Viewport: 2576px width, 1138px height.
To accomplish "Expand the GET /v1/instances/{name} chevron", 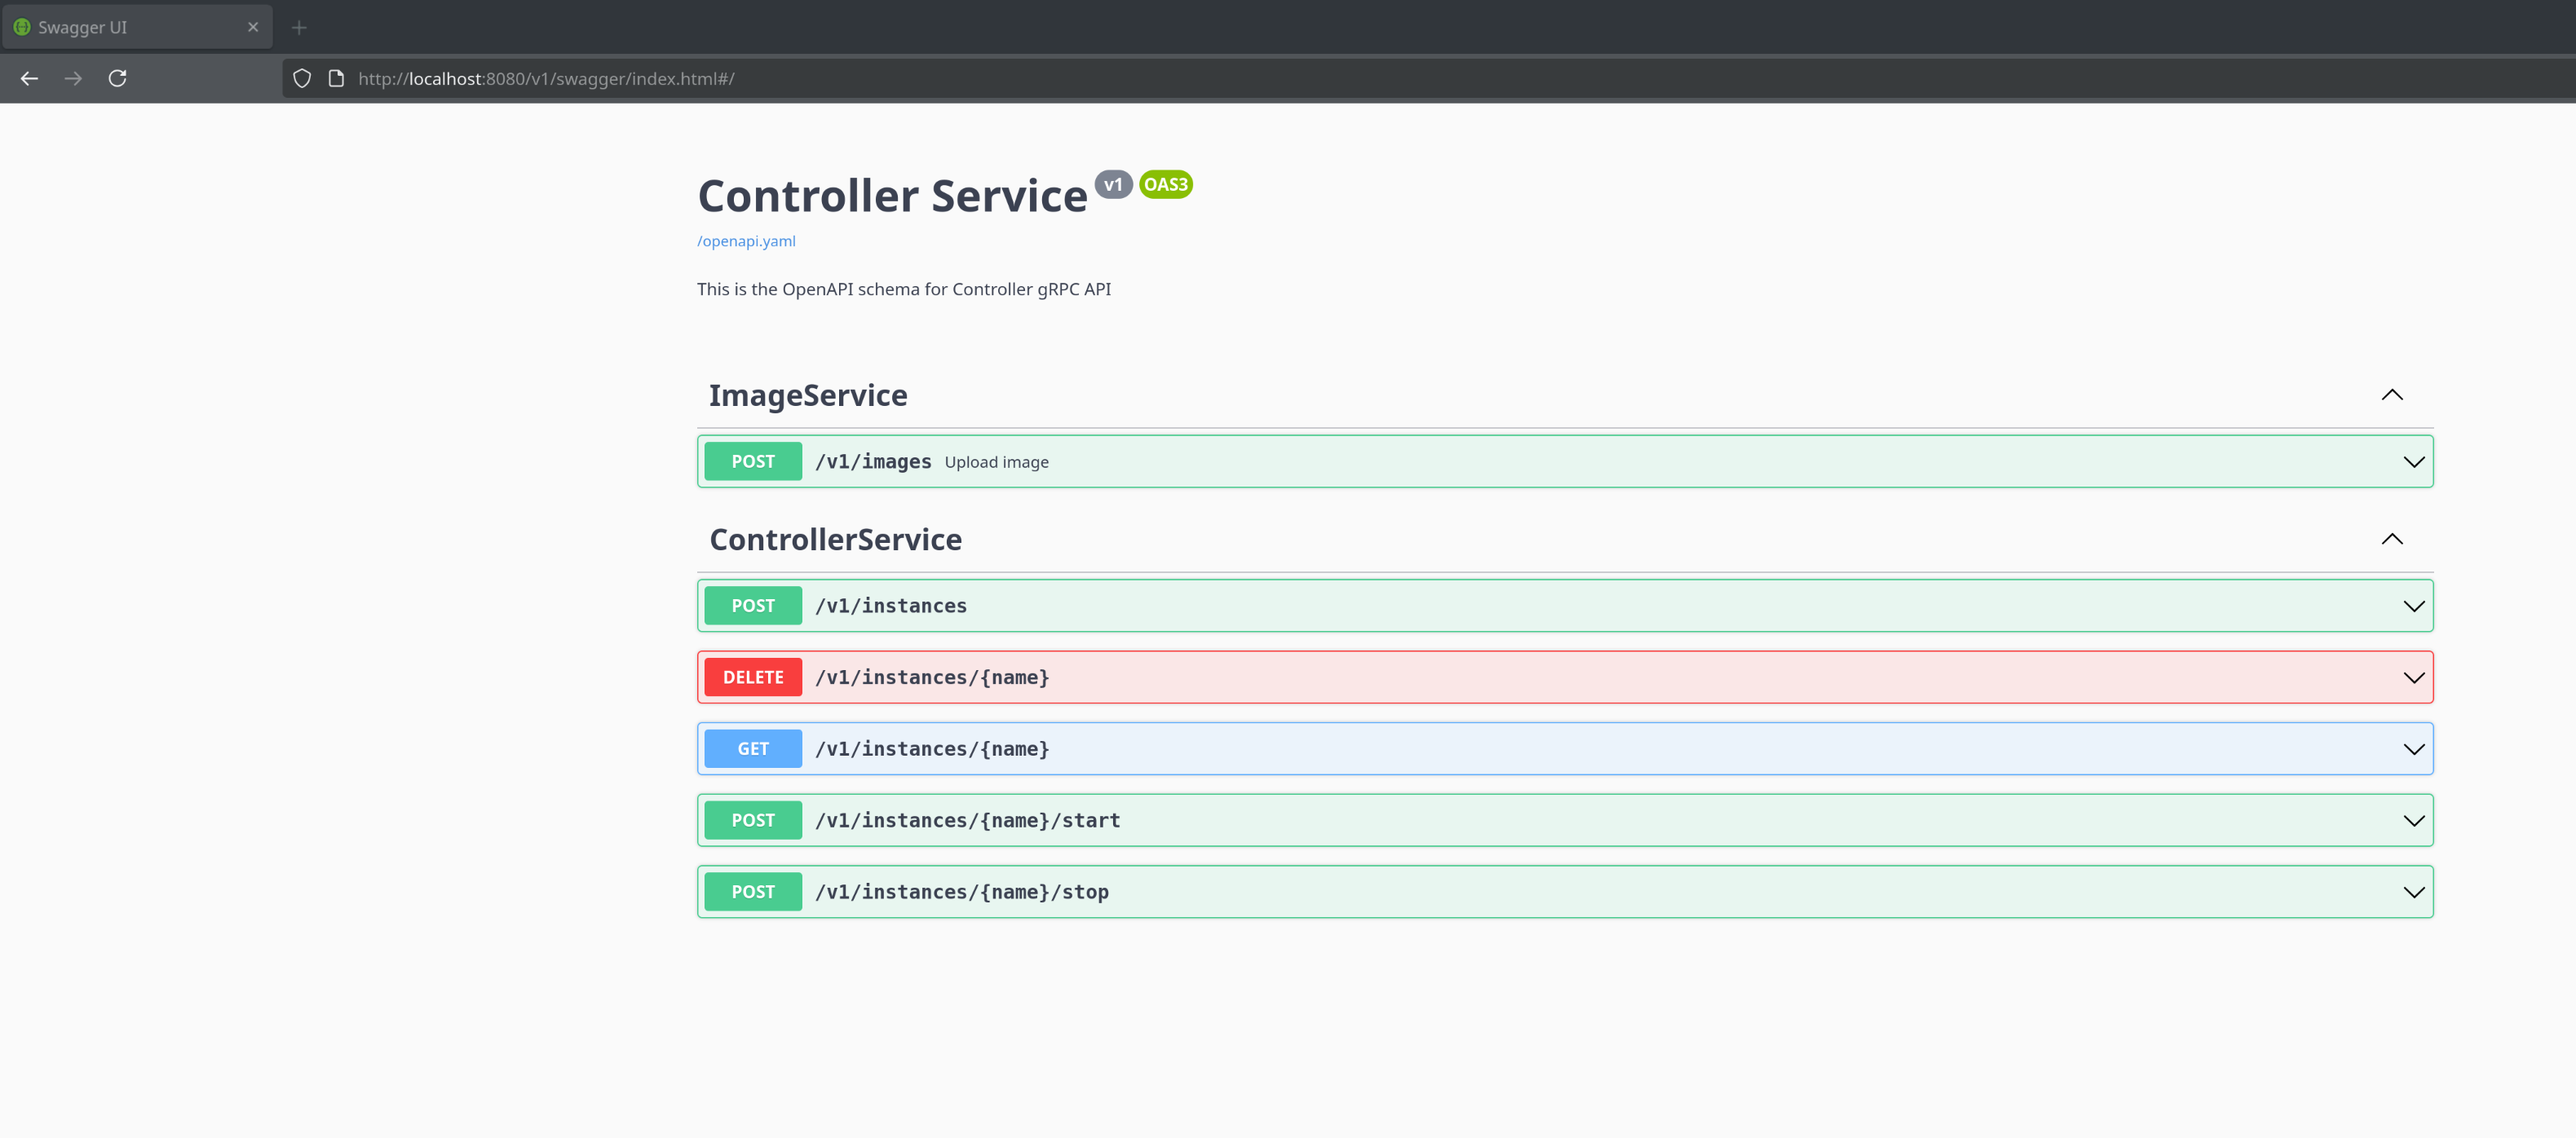I will pyautogui.click(x=2414, y=749).
